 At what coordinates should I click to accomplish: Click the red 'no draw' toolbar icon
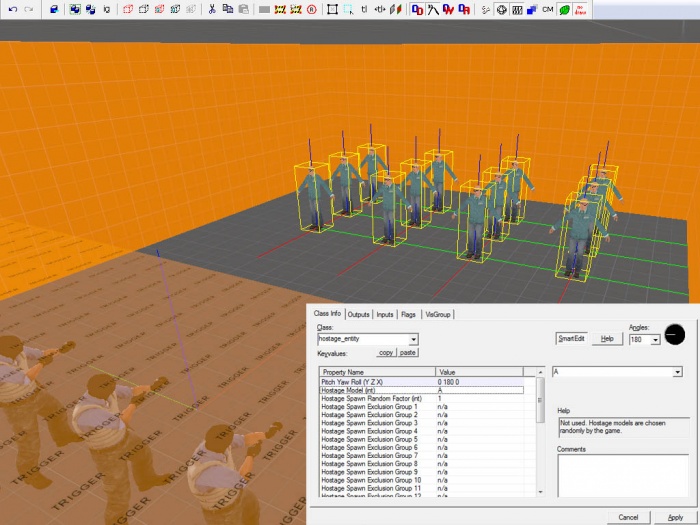tap(581, 10)
